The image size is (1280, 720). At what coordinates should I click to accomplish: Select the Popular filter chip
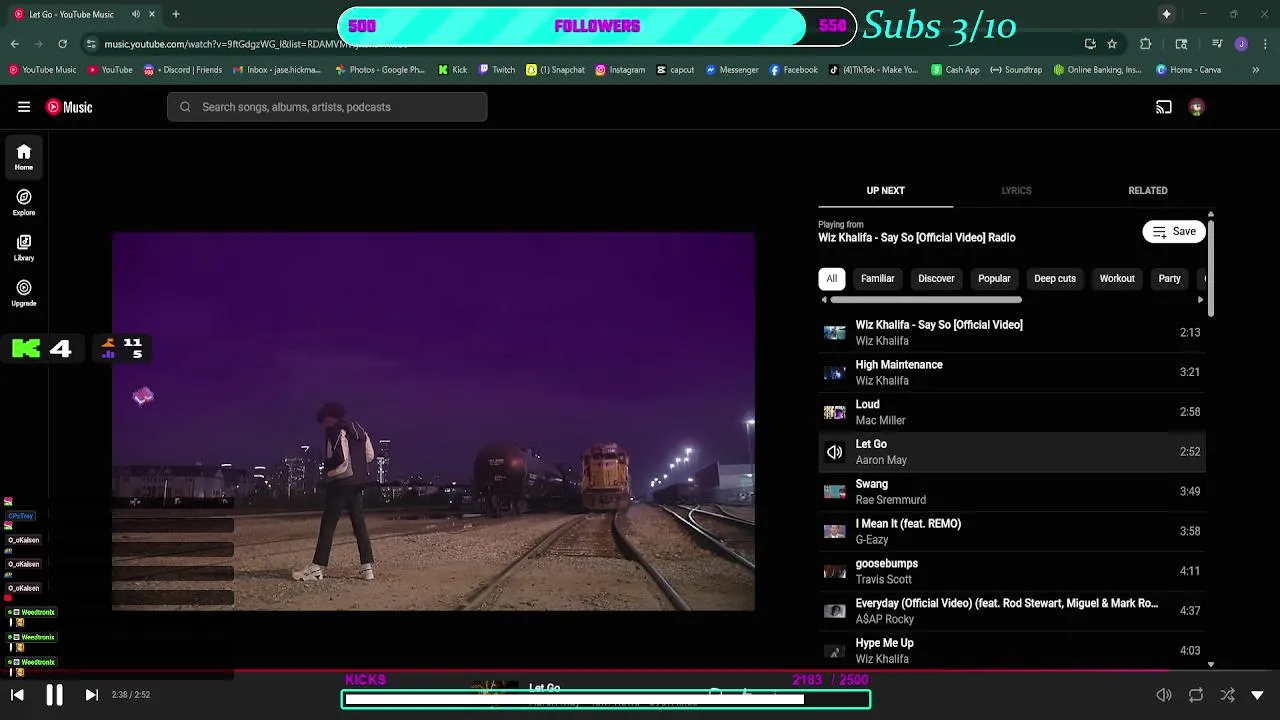994,278
